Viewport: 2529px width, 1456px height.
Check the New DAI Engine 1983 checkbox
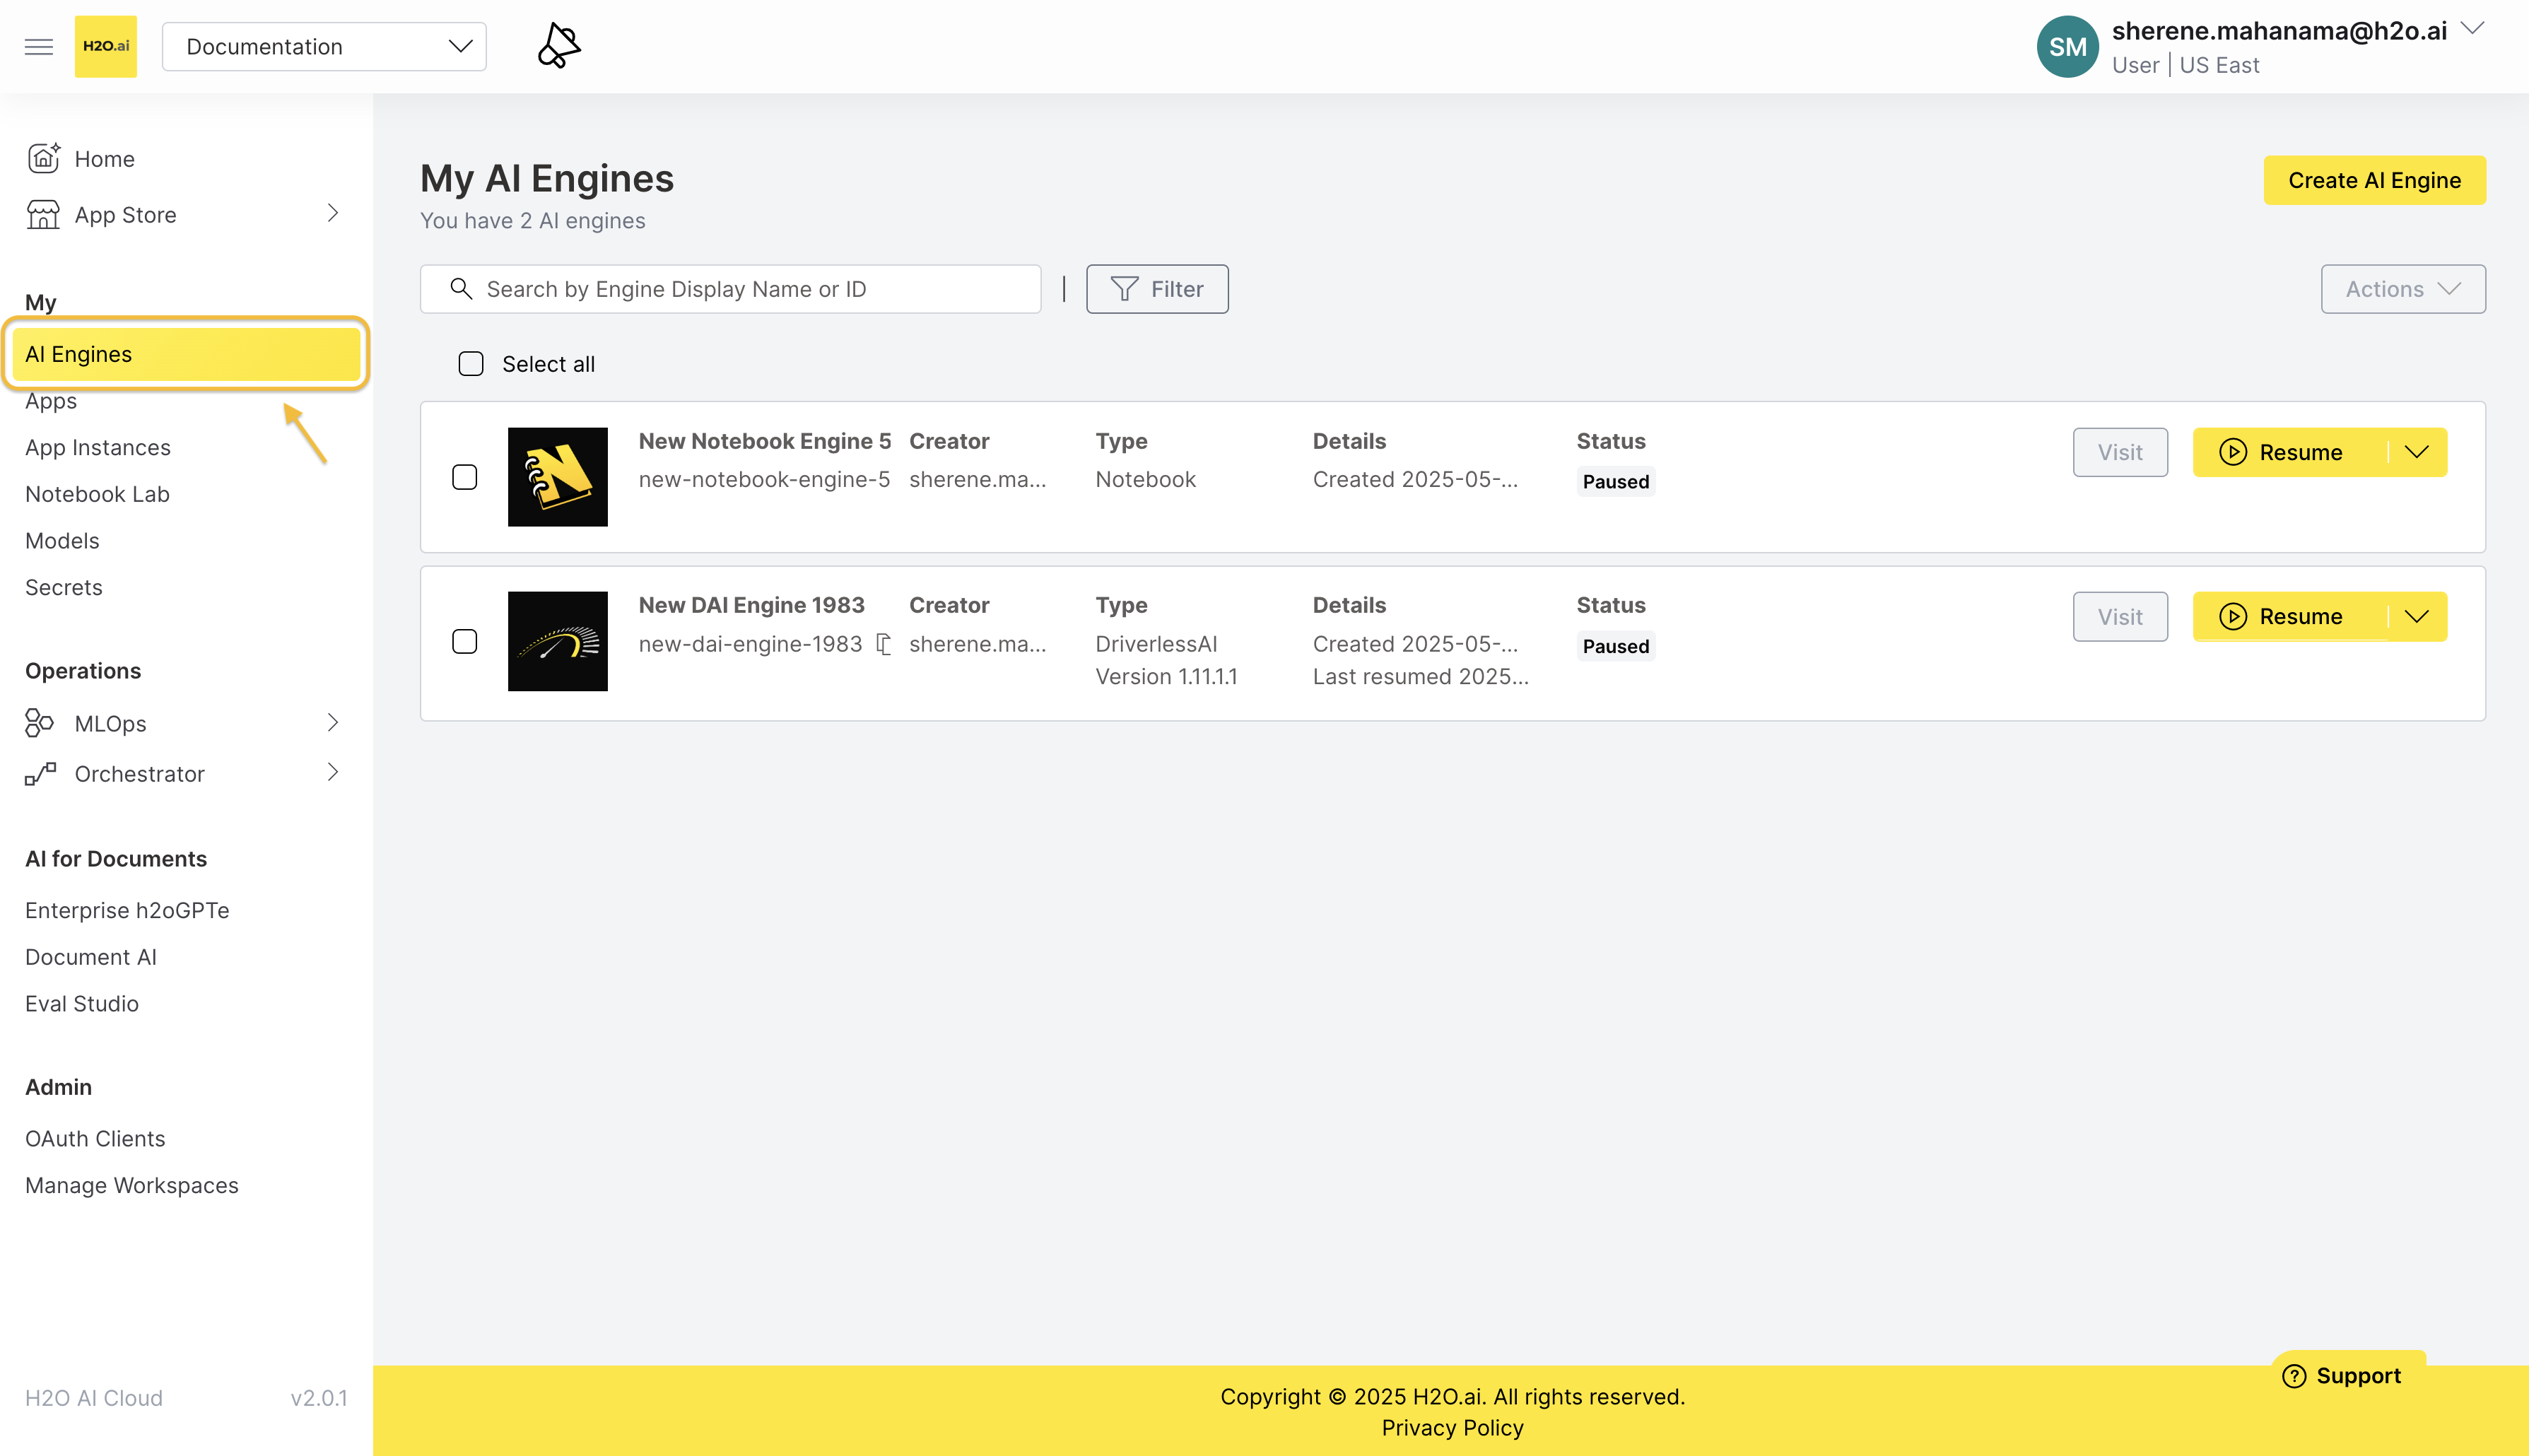465,641
